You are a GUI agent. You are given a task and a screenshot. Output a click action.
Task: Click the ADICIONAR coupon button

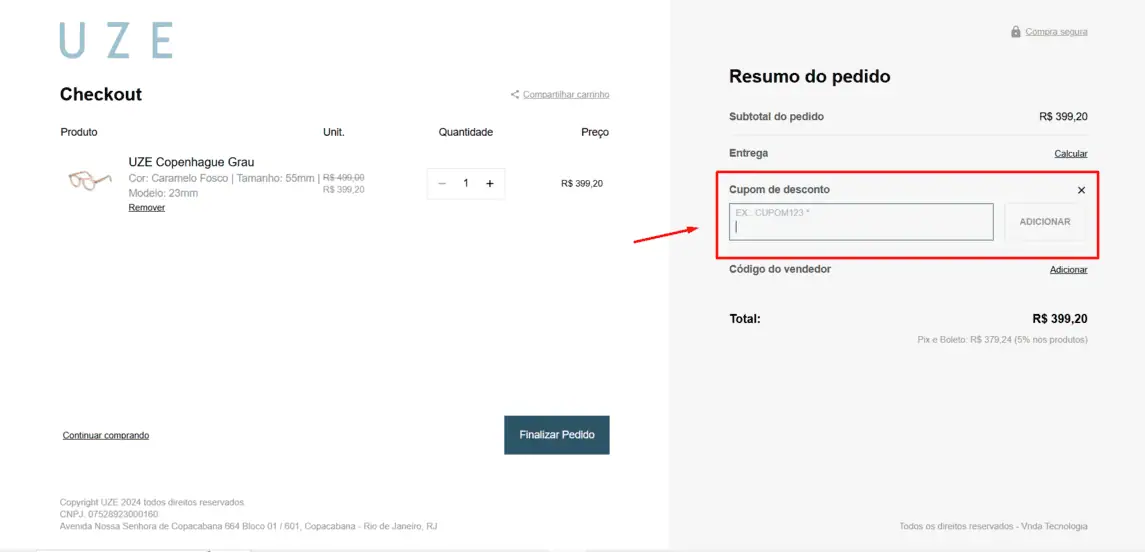point(1045,221)
